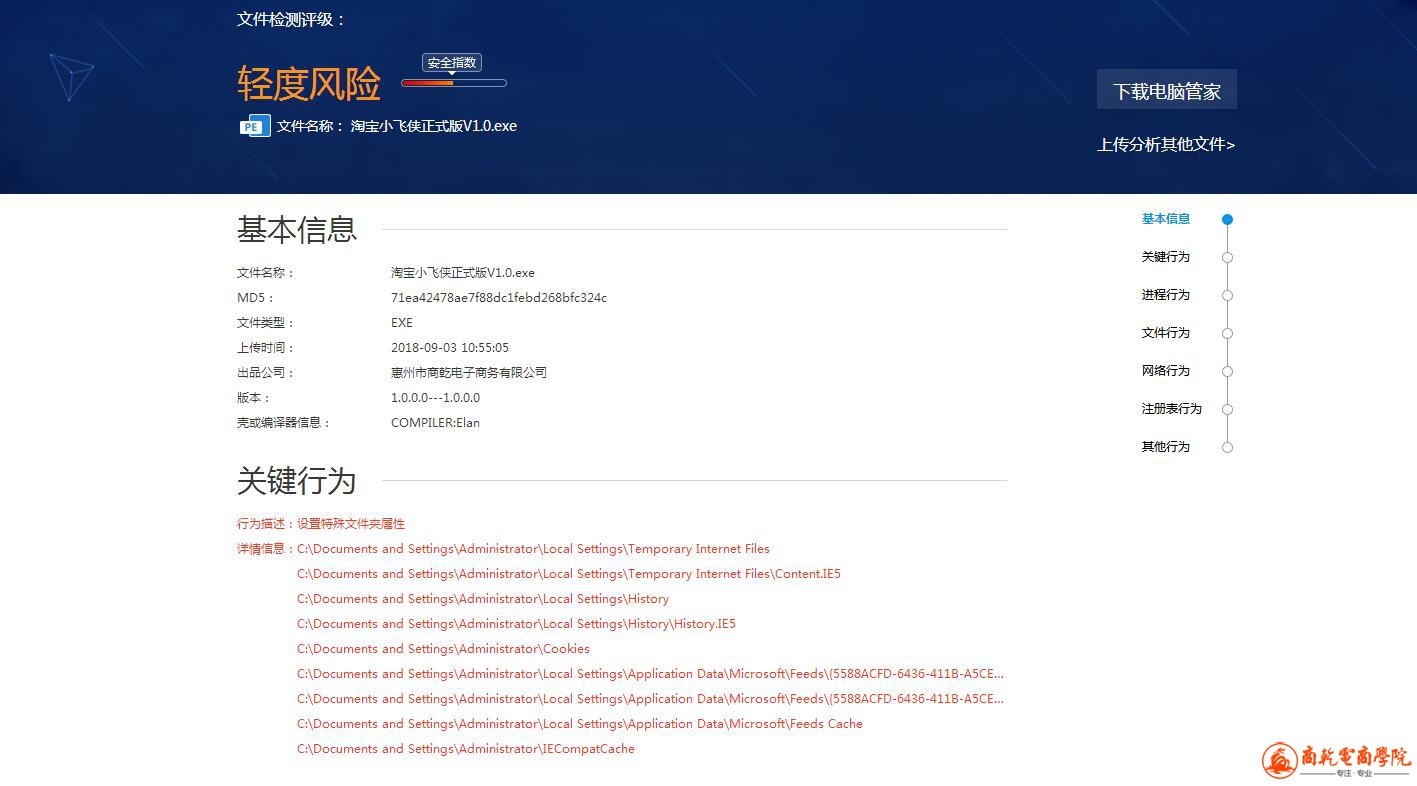Click the 商乾电商学院 watermark logo
The width and height of the screenshot is (1417, 786).
[x=1336, y=760]
